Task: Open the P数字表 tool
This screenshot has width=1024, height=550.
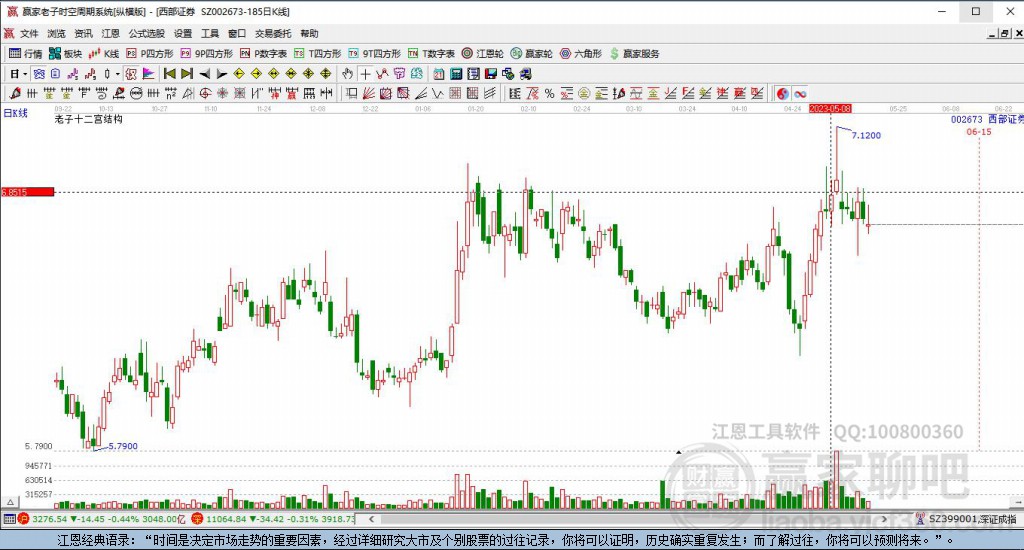Action: click(263, 54)
